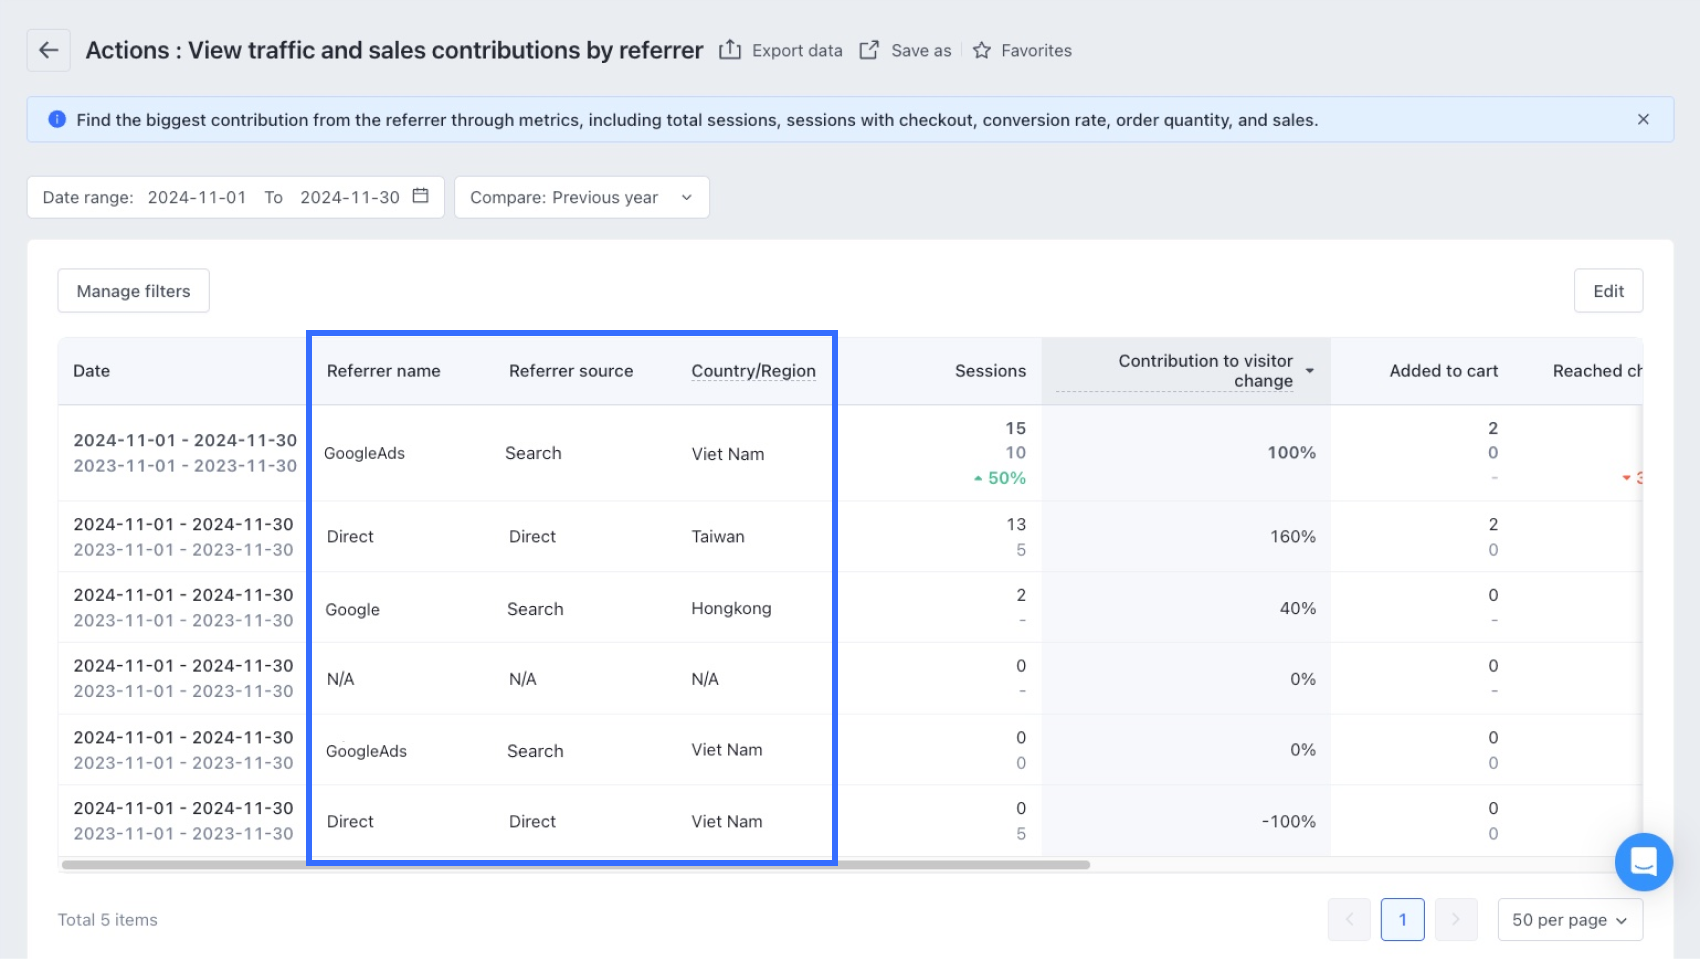Click the info icon in banner
1700x959 pixels.
click(57, 120)
